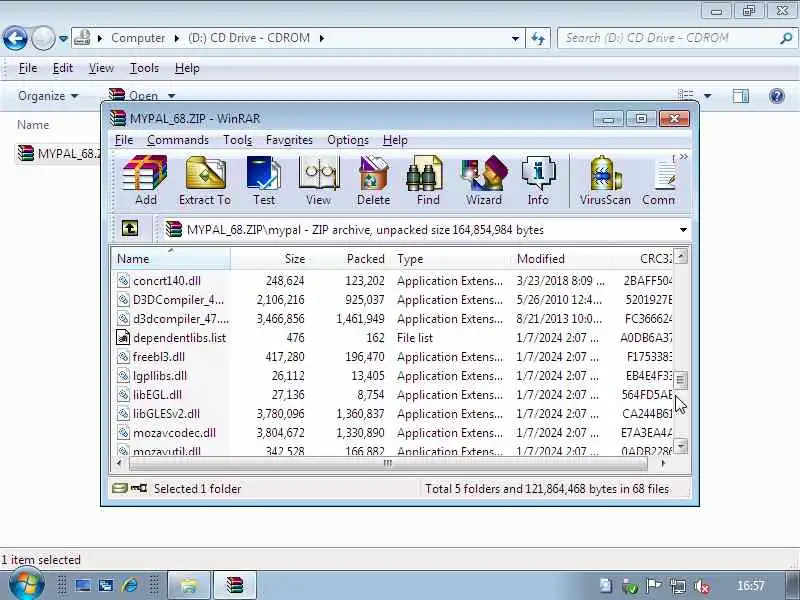Select lgpllibs.dll in the list
This screenshot has height=600, width=800.
393,376
